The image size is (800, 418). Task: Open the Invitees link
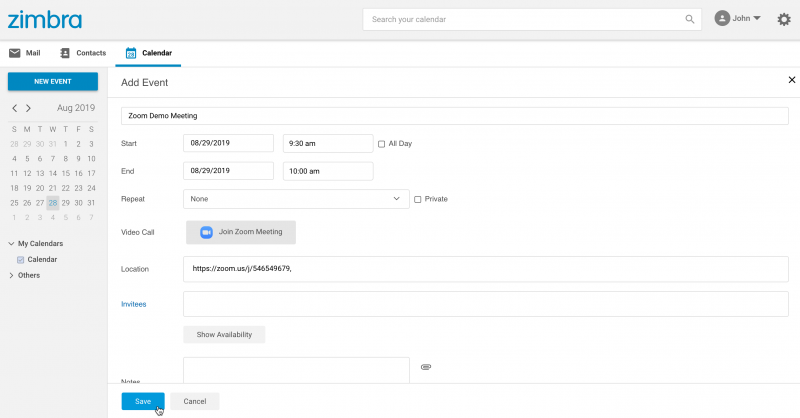(x=134, y=304)
